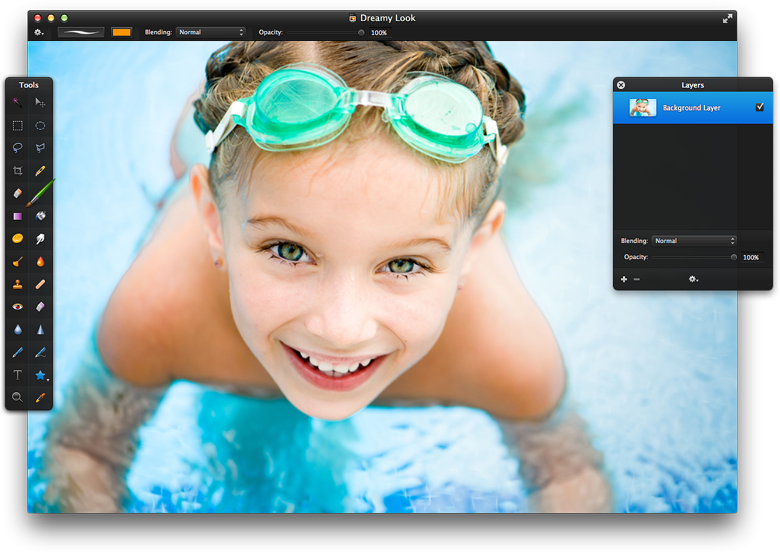Pick the Elliptical Marquee tool
Viewport: 780px width, 552px height.
point(41,125)
